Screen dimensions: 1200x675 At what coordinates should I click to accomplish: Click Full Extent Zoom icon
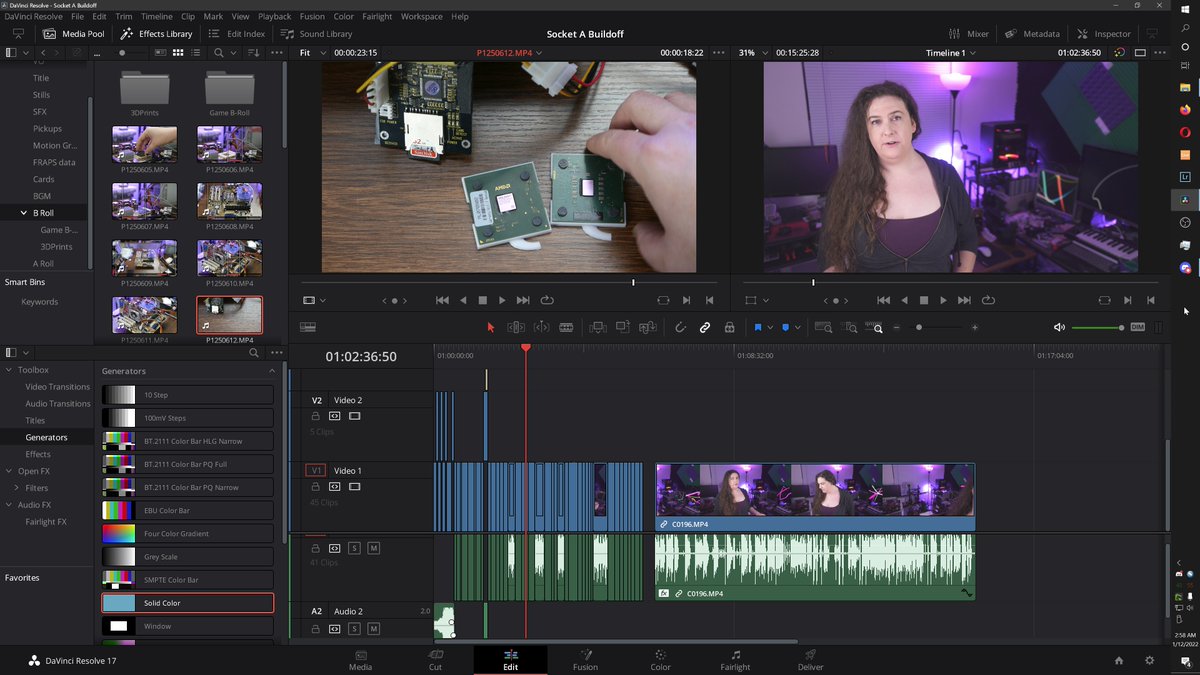[824, 327]
